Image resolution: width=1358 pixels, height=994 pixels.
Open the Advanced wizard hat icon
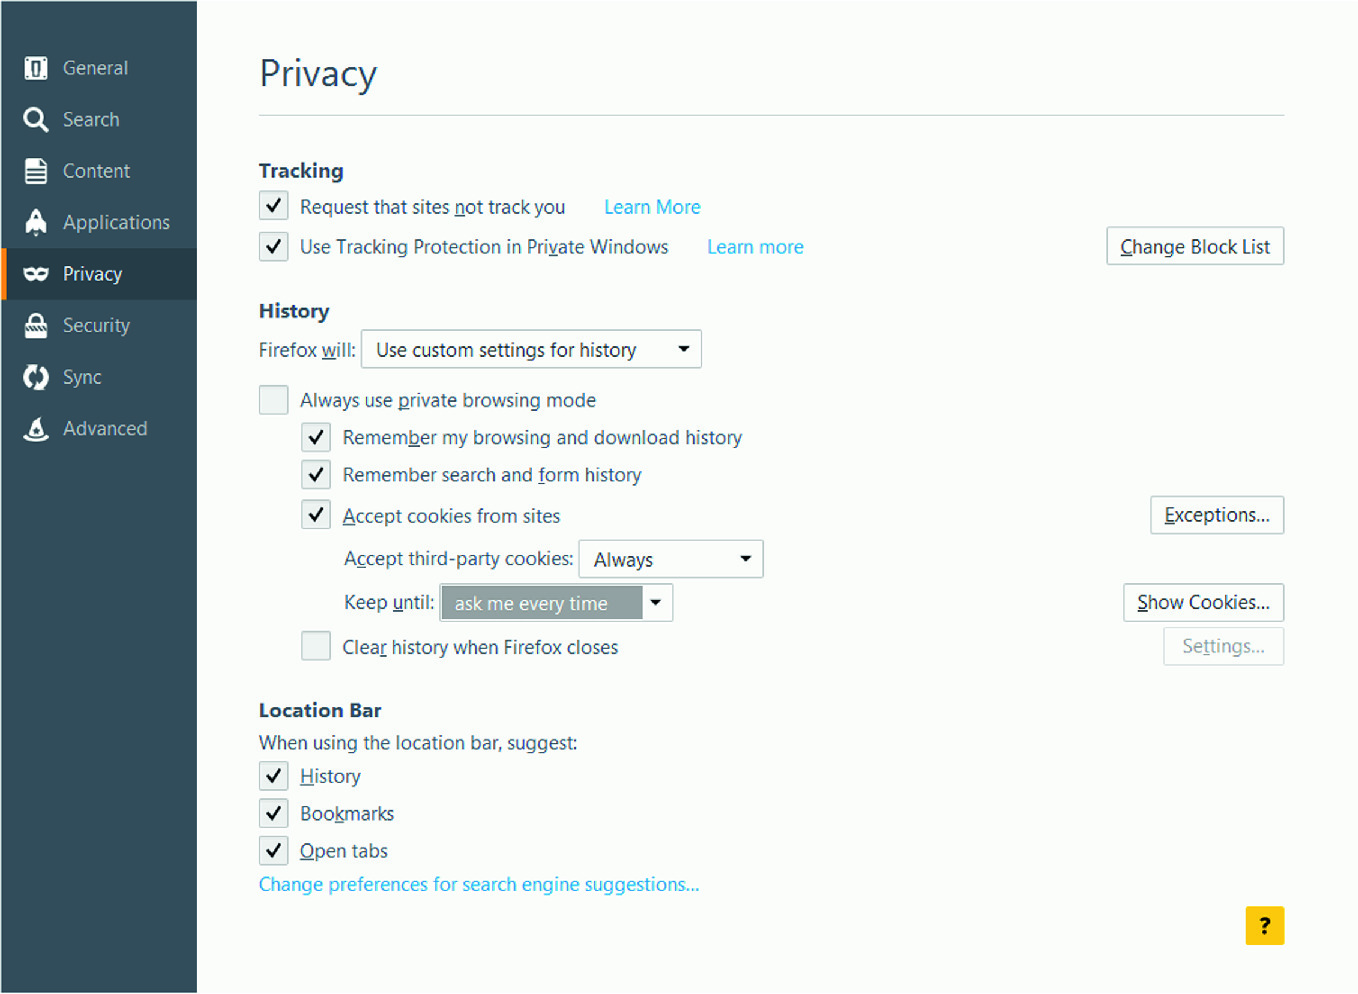(36, 429)
